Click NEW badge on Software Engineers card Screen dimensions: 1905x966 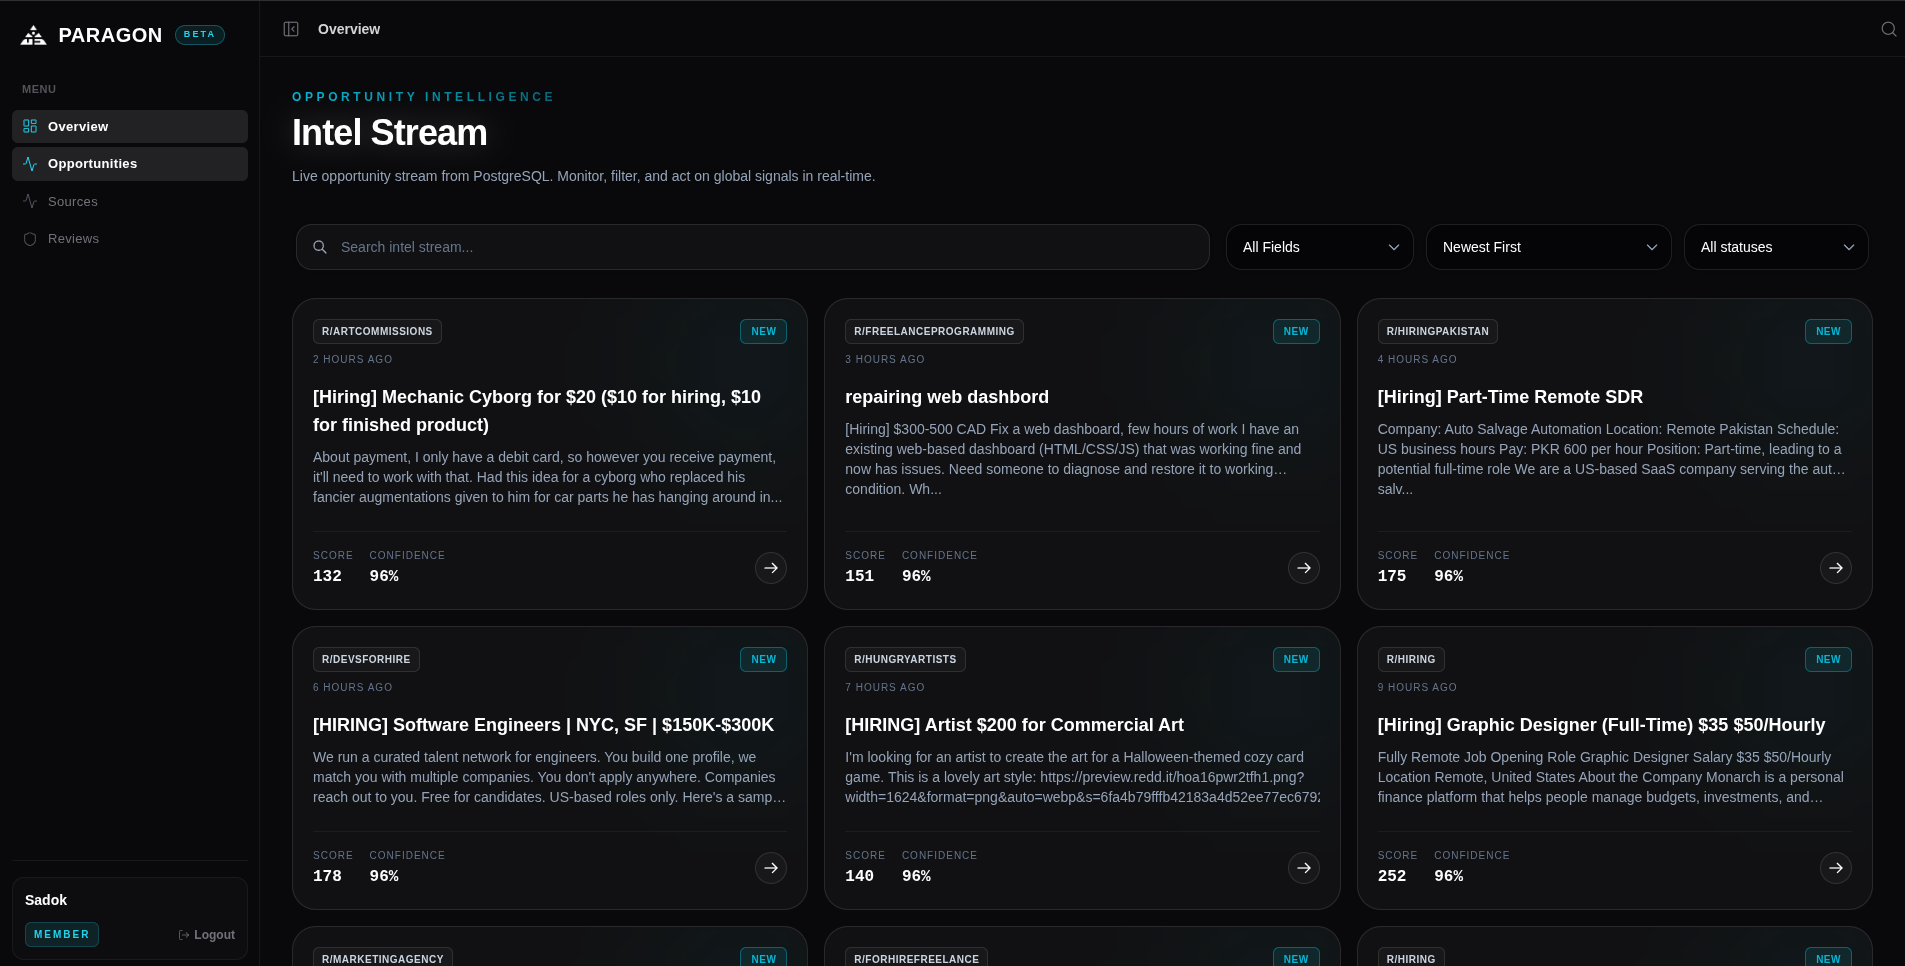pyautogui.click(x=763, y=660)
